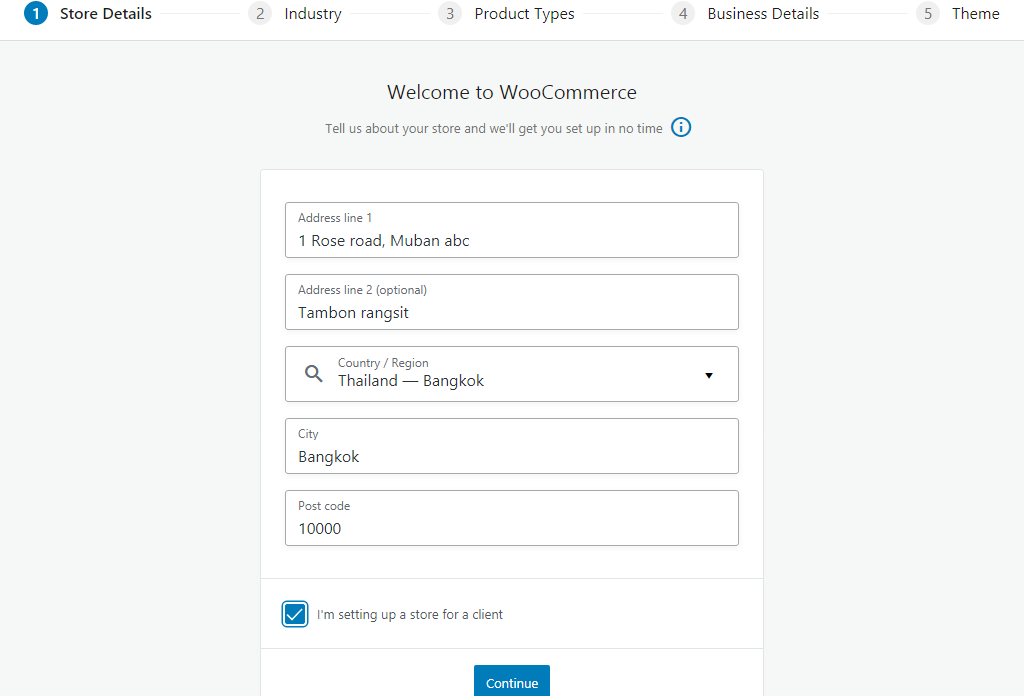Click the magnifier icon in Country field
1024x696 pixels.
tap(314, 374)
